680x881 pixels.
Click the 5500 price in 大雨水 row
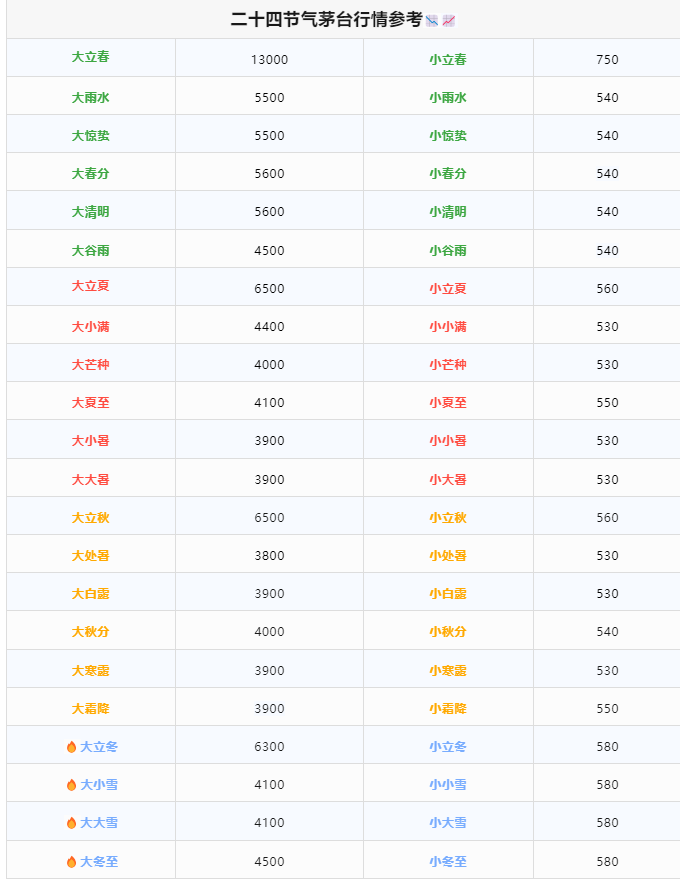(269, 98)
